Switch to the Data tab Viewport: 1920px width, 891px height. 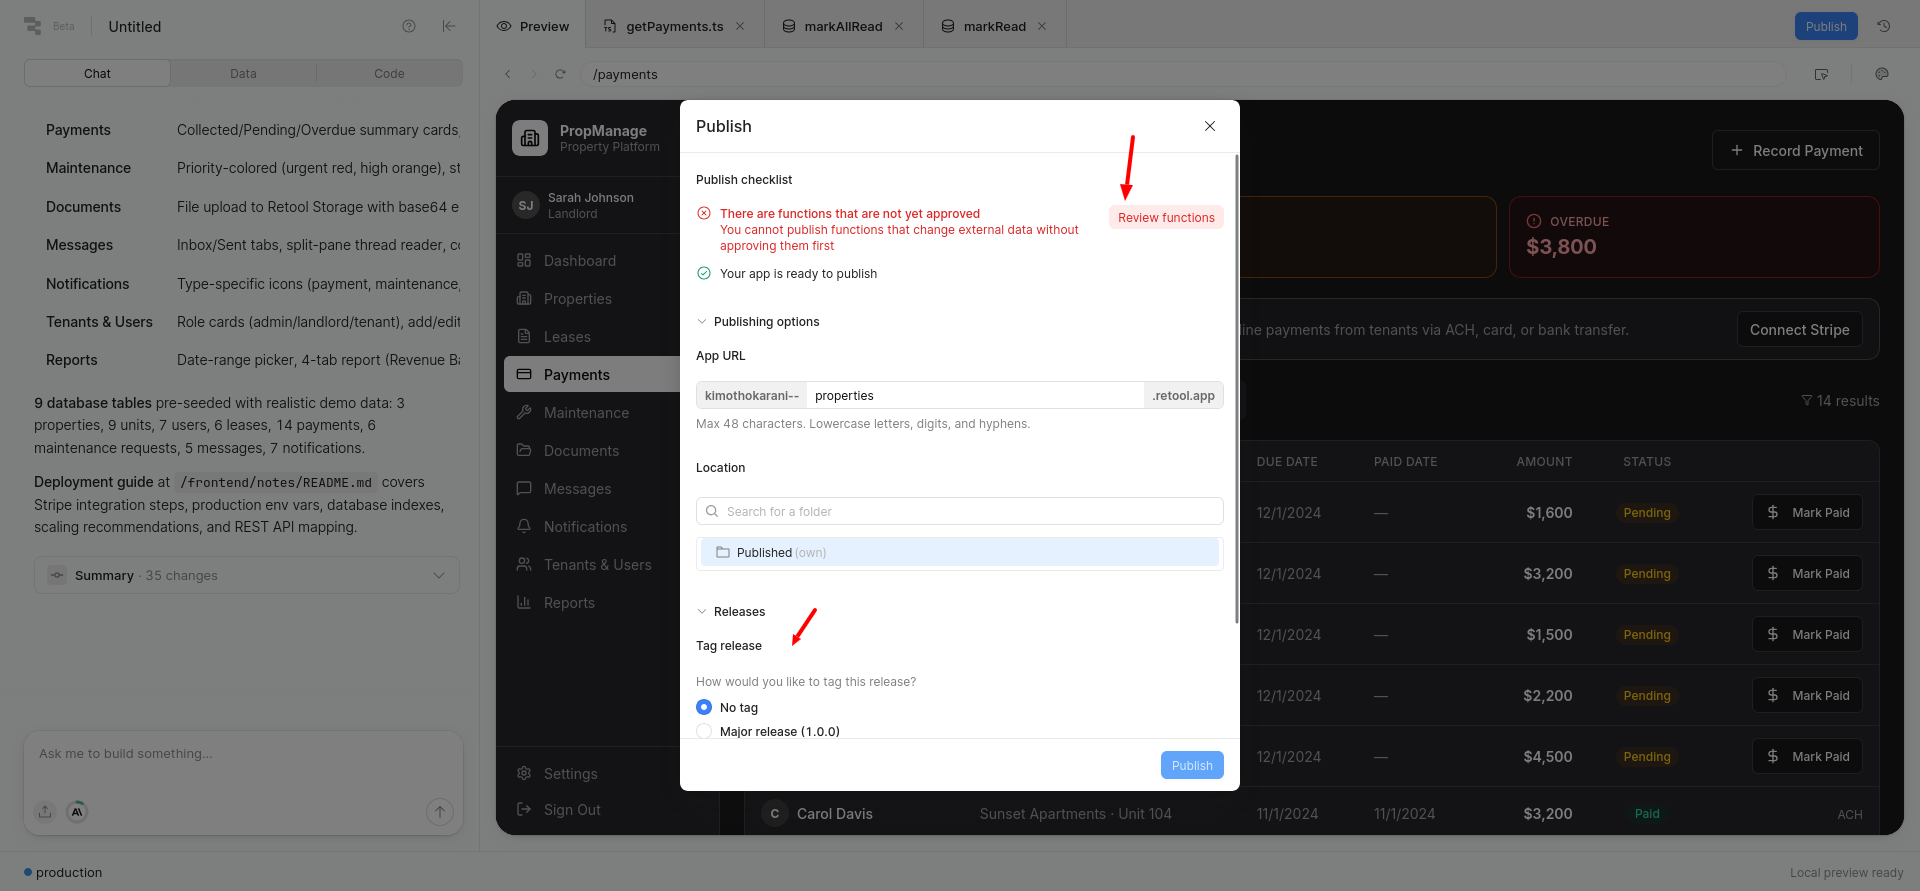point(243,73)
